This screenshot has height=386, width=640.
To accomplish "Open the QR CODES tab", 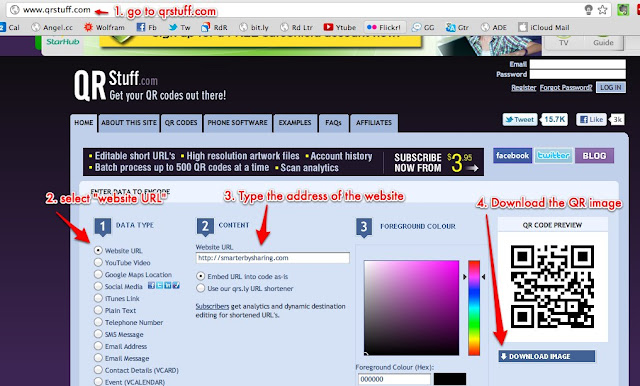I will point(181,123).
